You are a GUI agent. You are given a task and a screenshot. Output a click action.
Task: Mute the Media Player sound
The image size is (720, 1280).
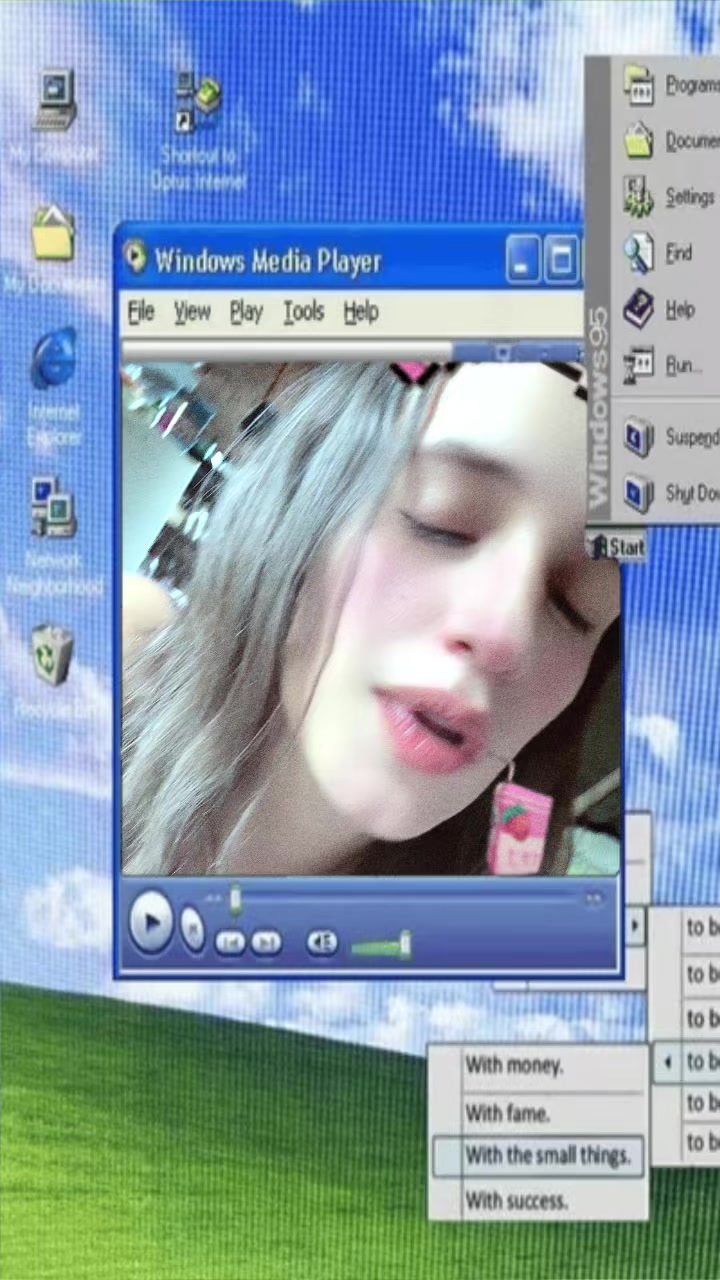322,942
